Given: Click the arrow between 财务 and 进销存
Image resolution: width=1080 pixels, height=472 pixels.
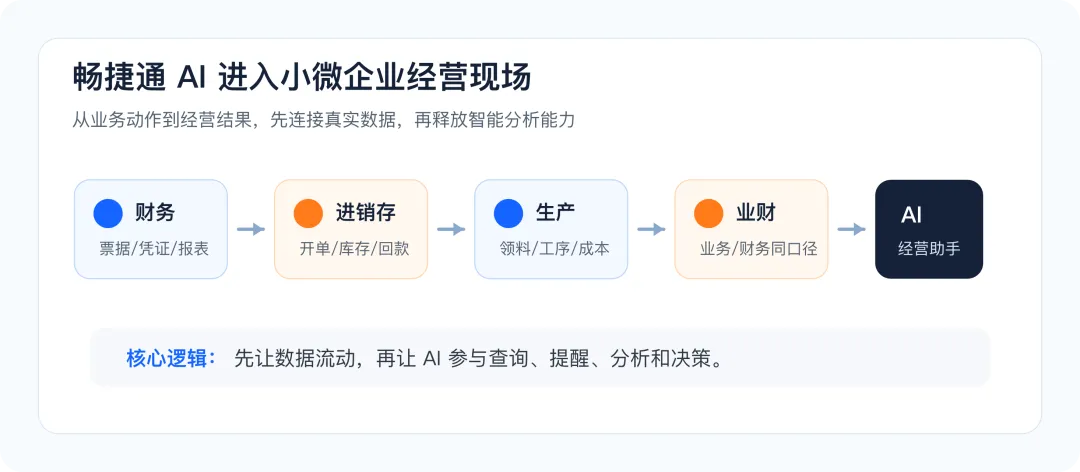Looking at the screenshot, I should (x=251, y=229).
